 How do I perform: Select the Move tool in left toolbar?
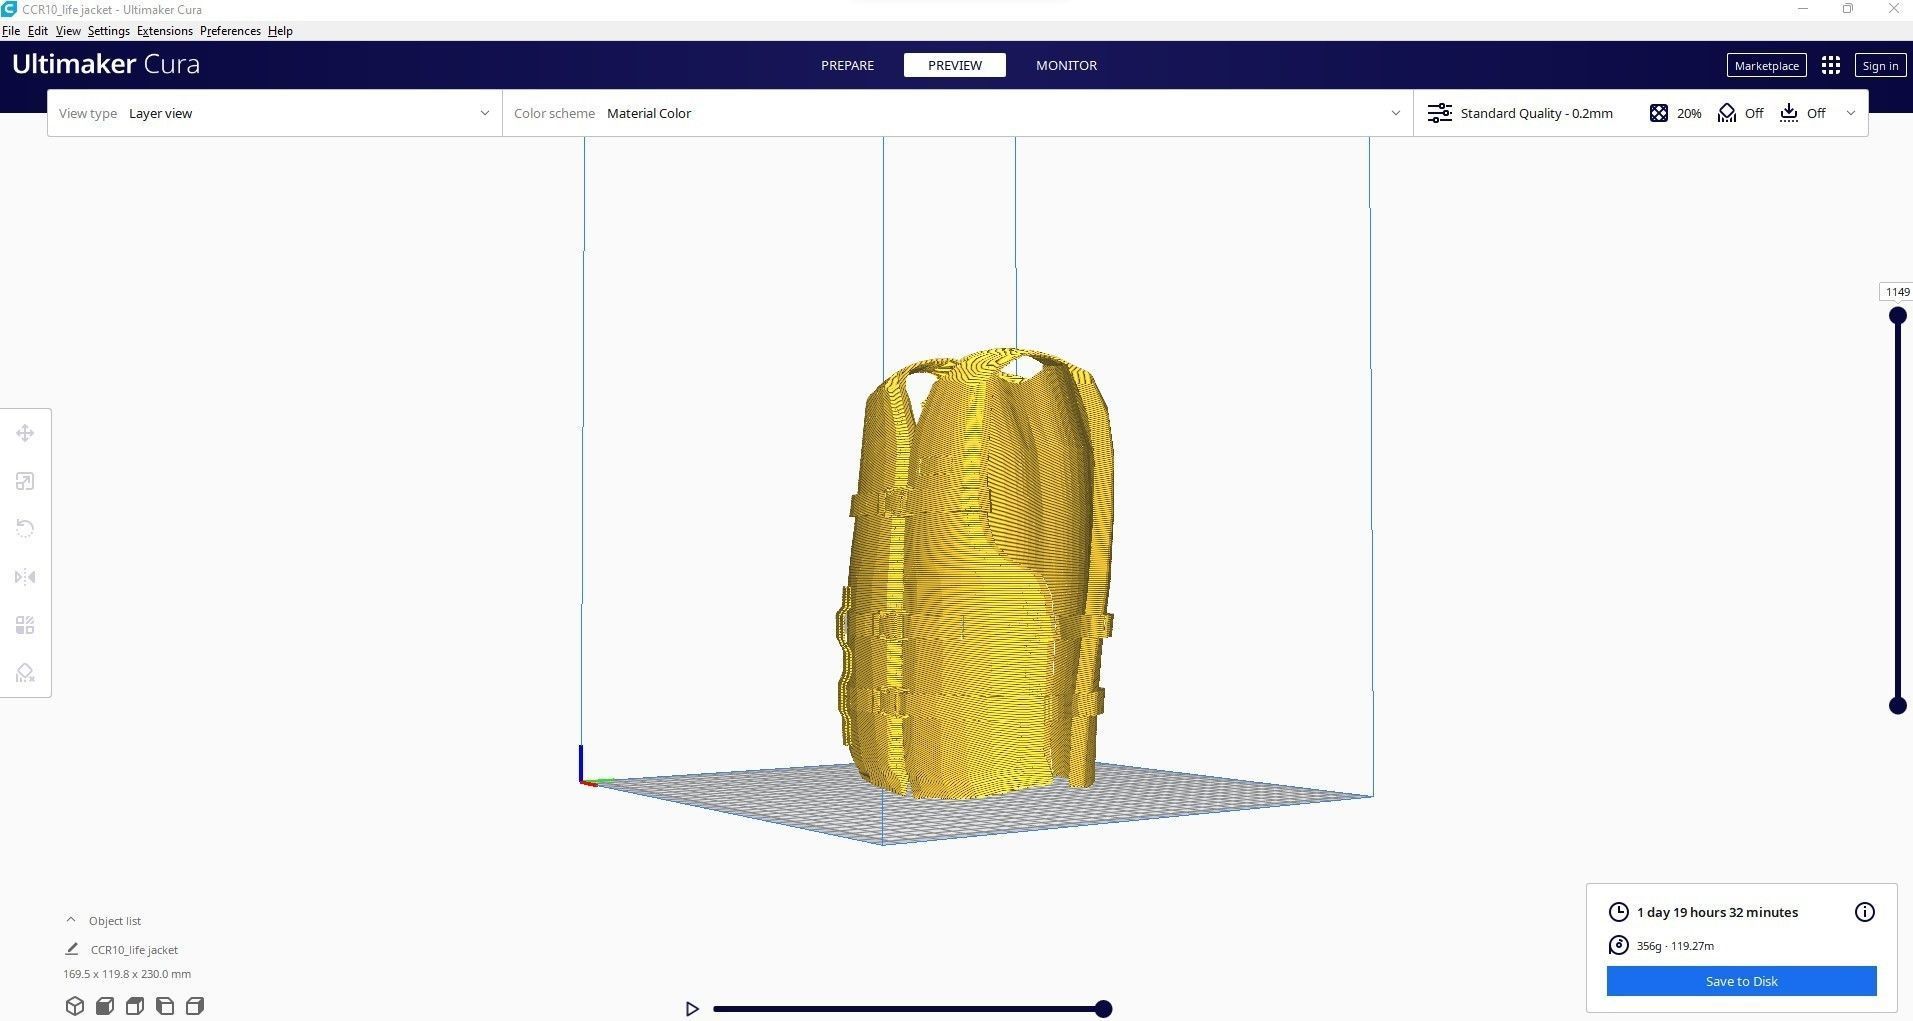point(25,433)
